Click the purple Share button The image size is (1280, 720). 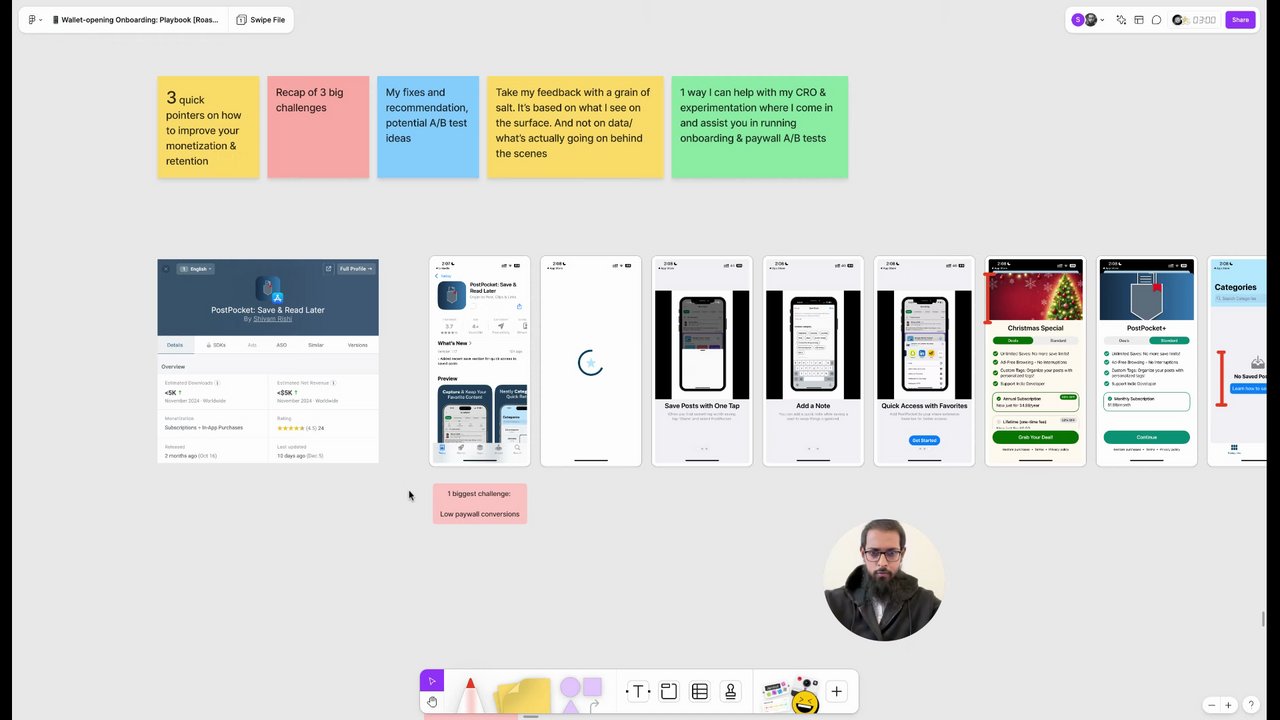click(1240, 20)
